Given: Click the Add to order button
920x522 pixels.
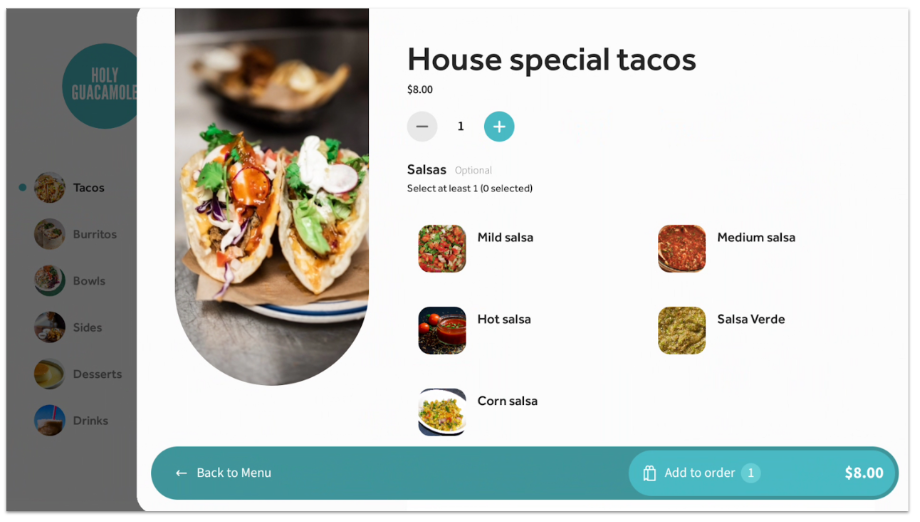Looking at the screenshot, I should tap(763, 473).
